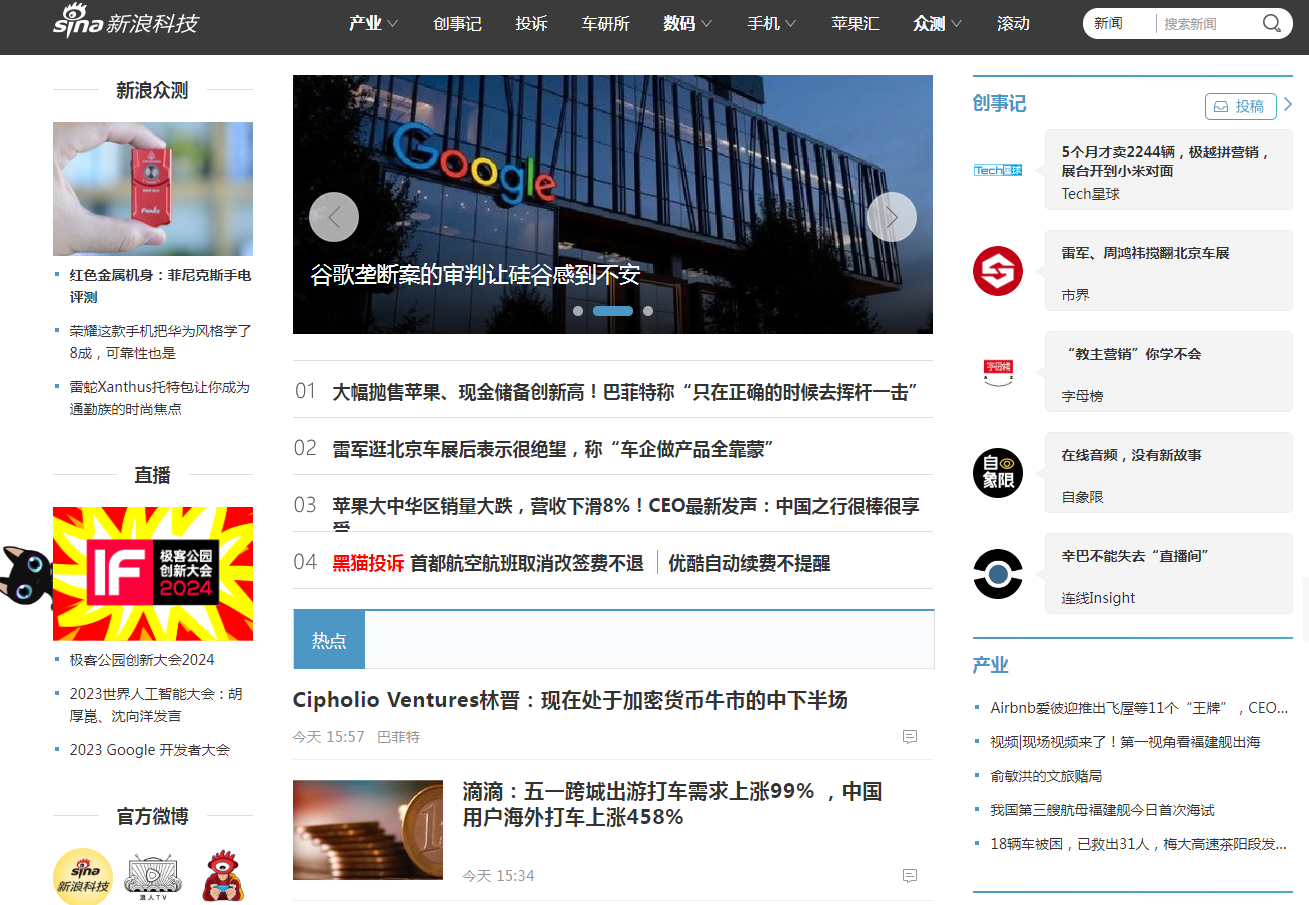Image resolution: width=1309 pixels, height=905 pixels.
Task: Open the red mascot weibo avatar
Action: coord(223,876)
